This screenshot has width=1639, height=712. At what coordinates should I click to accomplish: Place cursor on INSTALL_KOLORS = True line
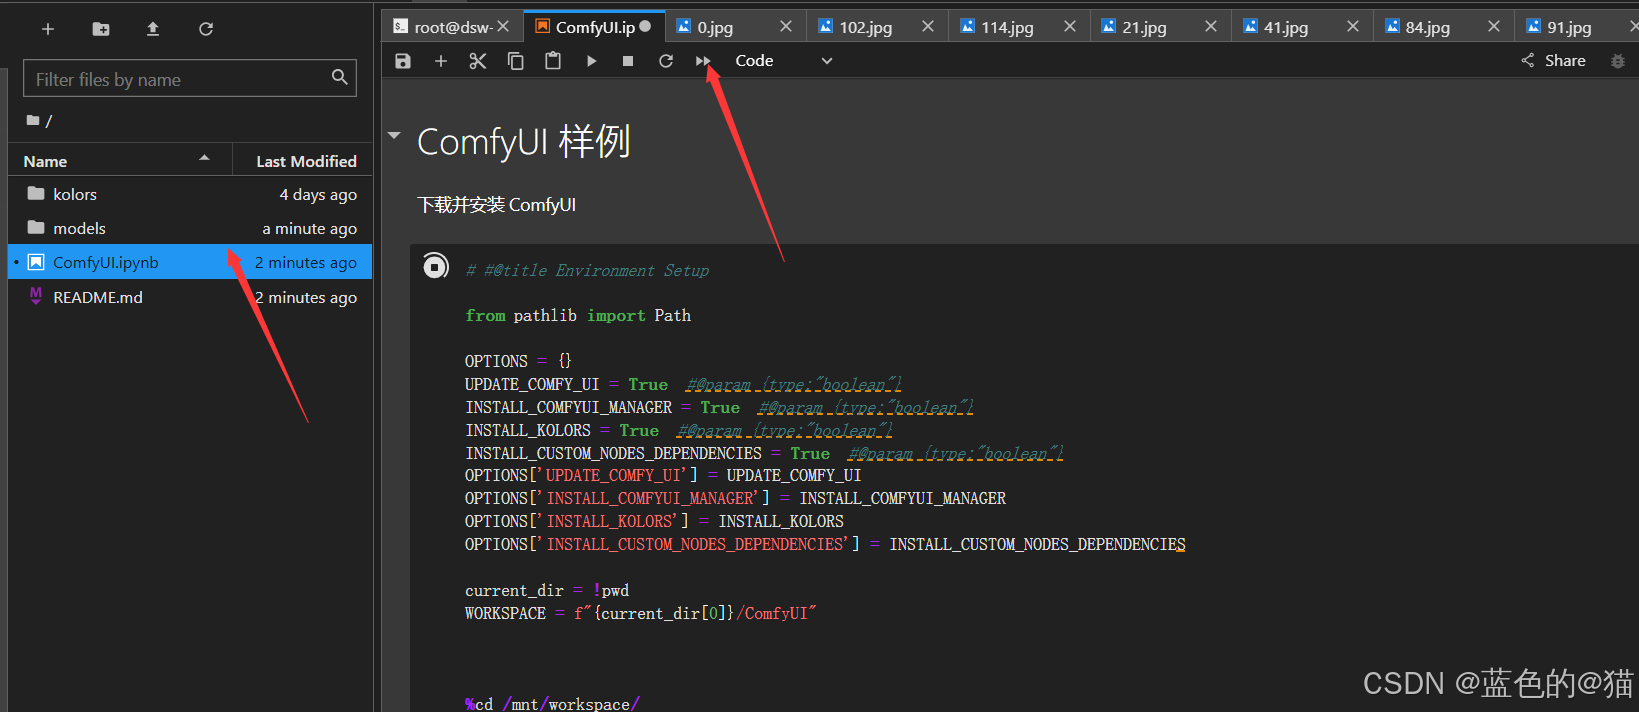[x=678, y=430]
